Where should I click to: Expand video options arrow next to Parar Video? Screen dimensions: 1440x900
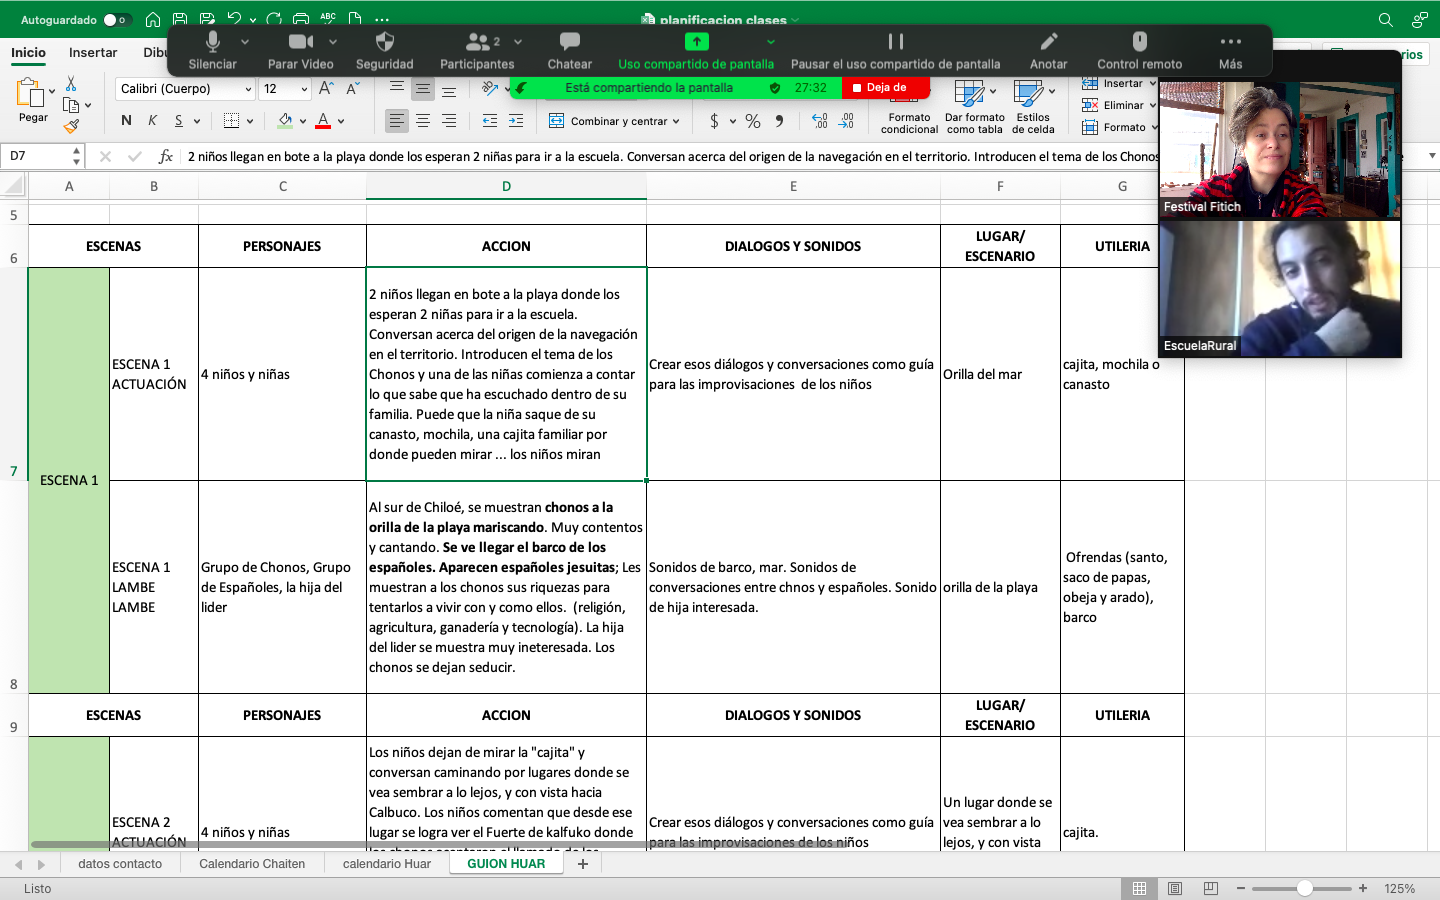[x=333, y=42]
